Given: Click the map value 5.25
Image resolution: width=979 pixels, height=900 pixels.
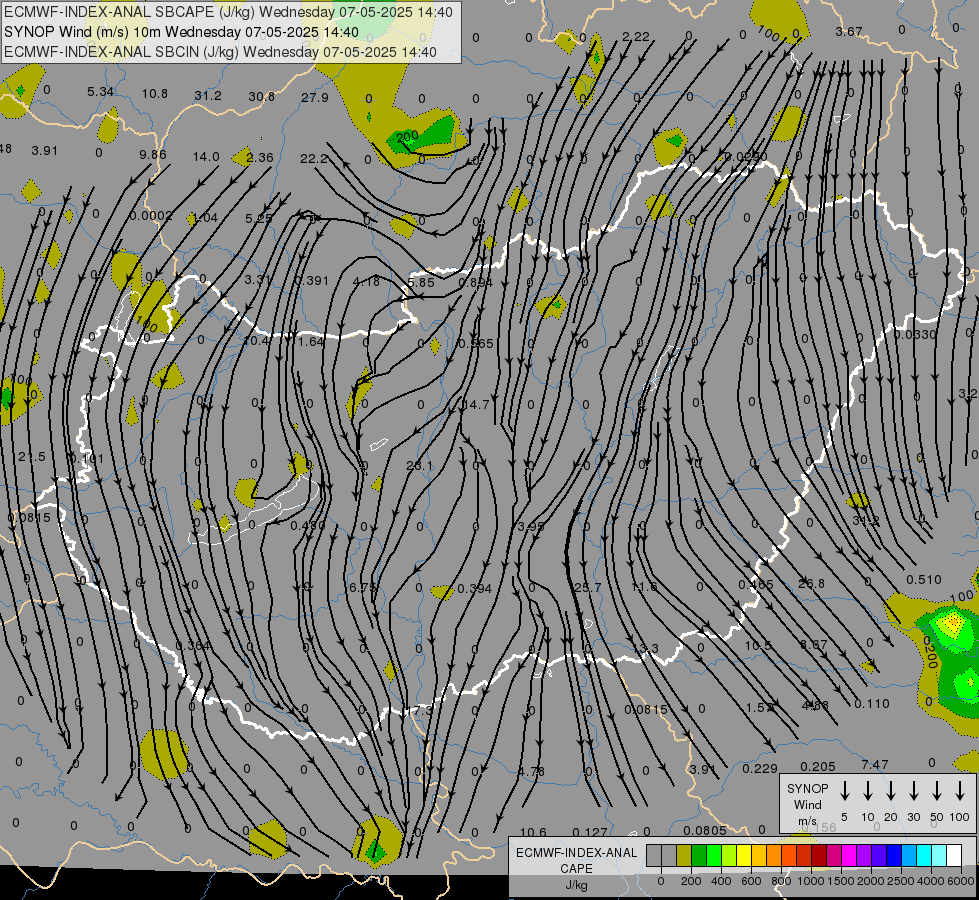Looking at the screenshot, I should pyautogui.click(x=258, y=219).
